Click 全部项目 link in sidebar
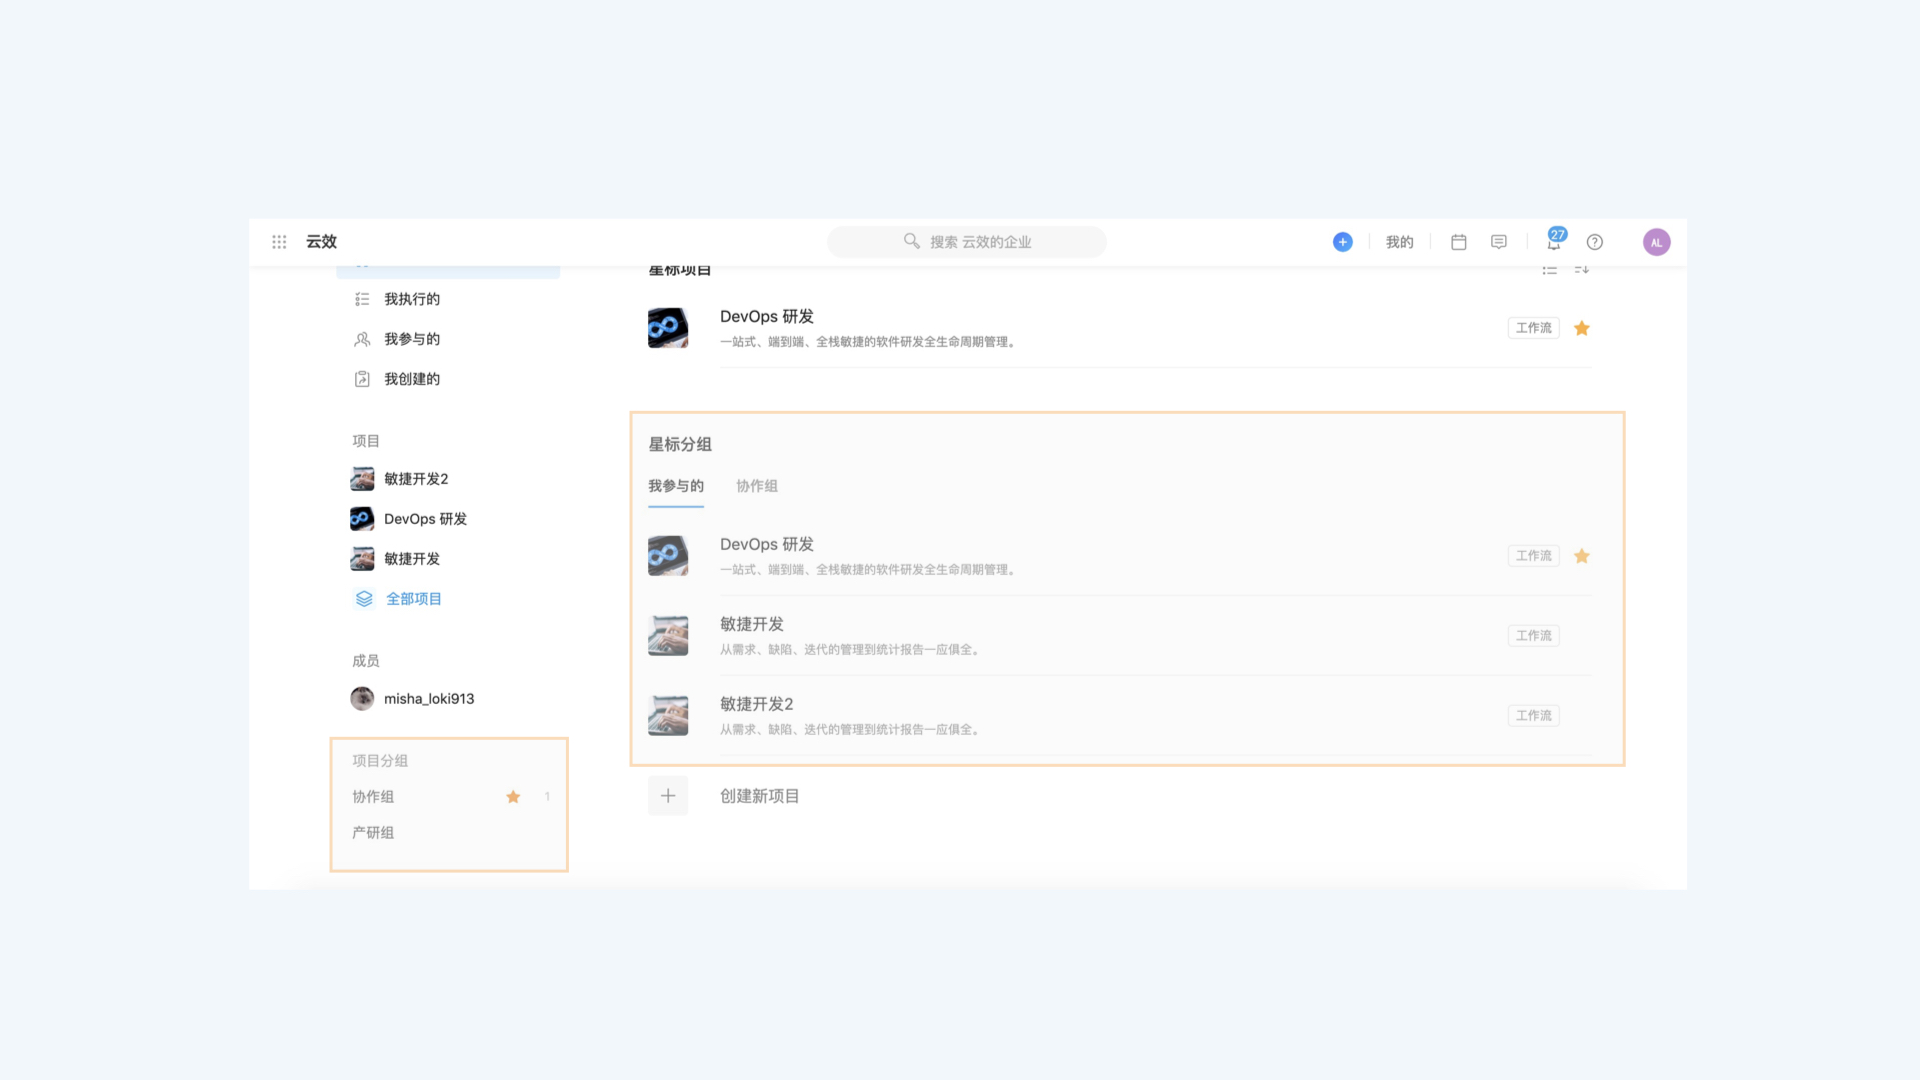This screenshot has width=1920, height=1080. click(413, 599)
